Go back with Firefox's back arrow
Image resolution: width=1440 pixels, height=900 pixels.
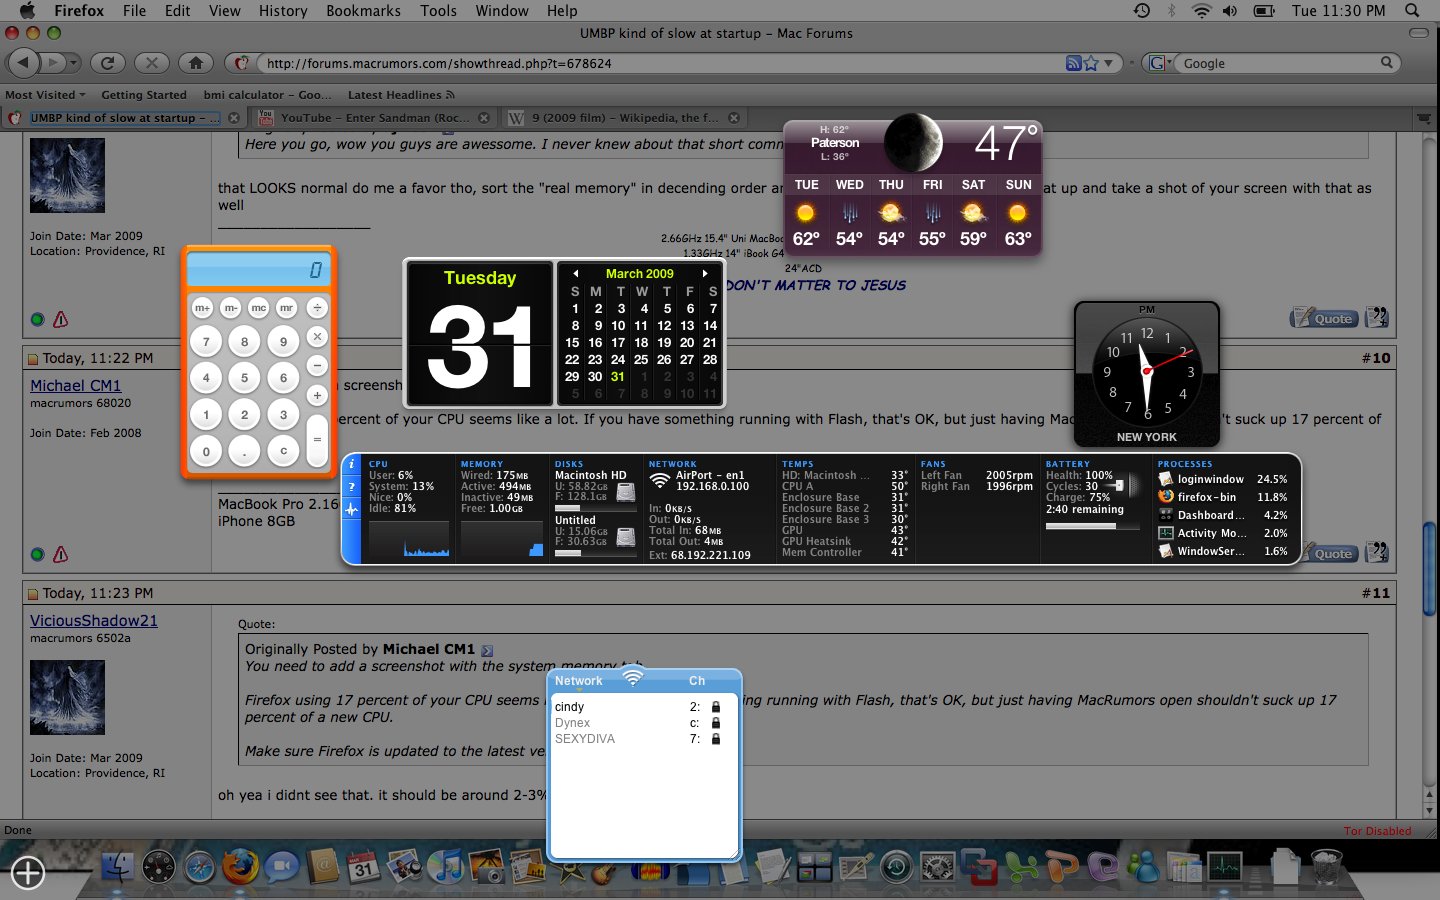pos(23,63)
